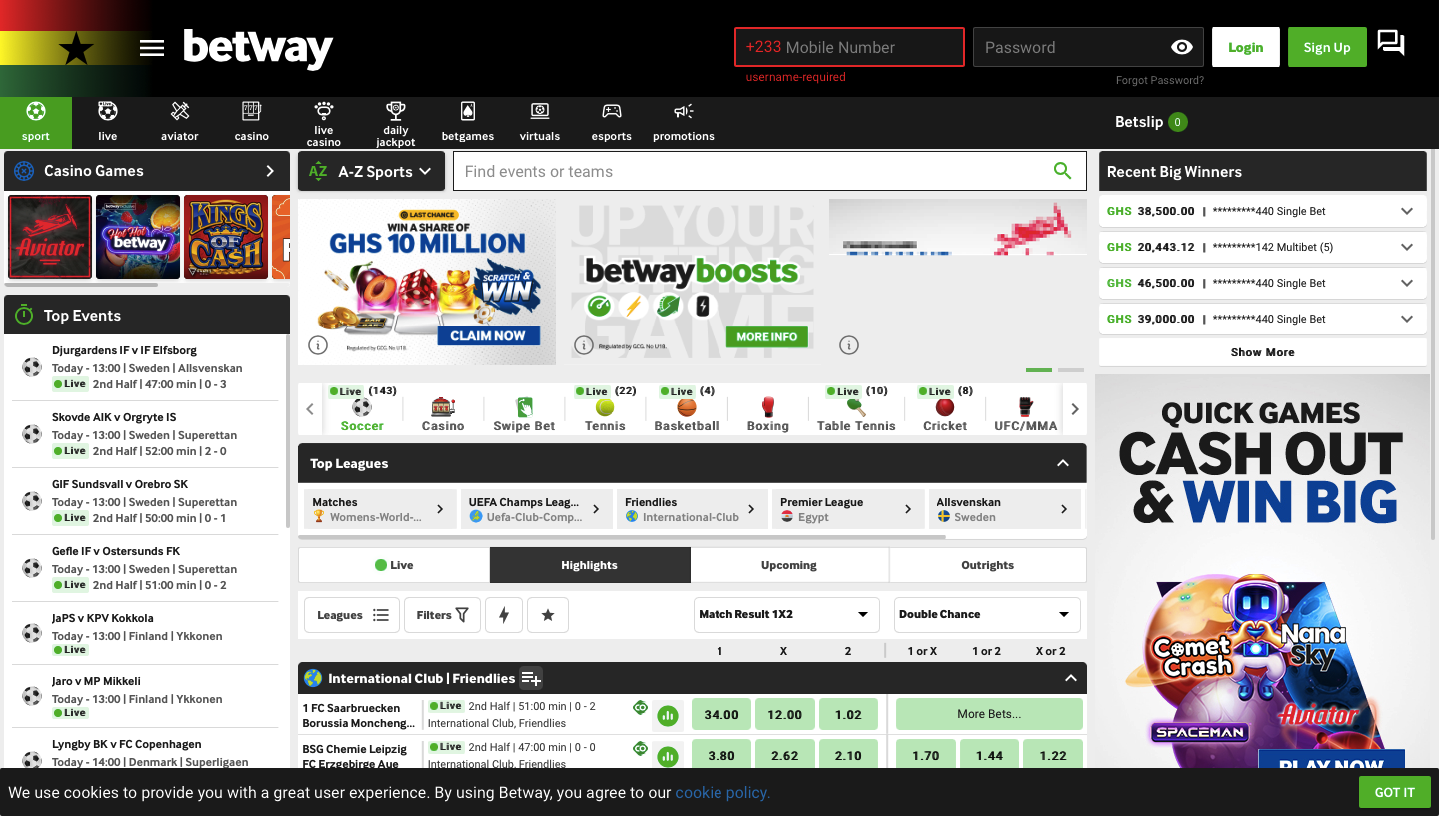Expand the GHS 39,000.00 winner row
1439x816 pixels.
click(x=1407, y=319)
